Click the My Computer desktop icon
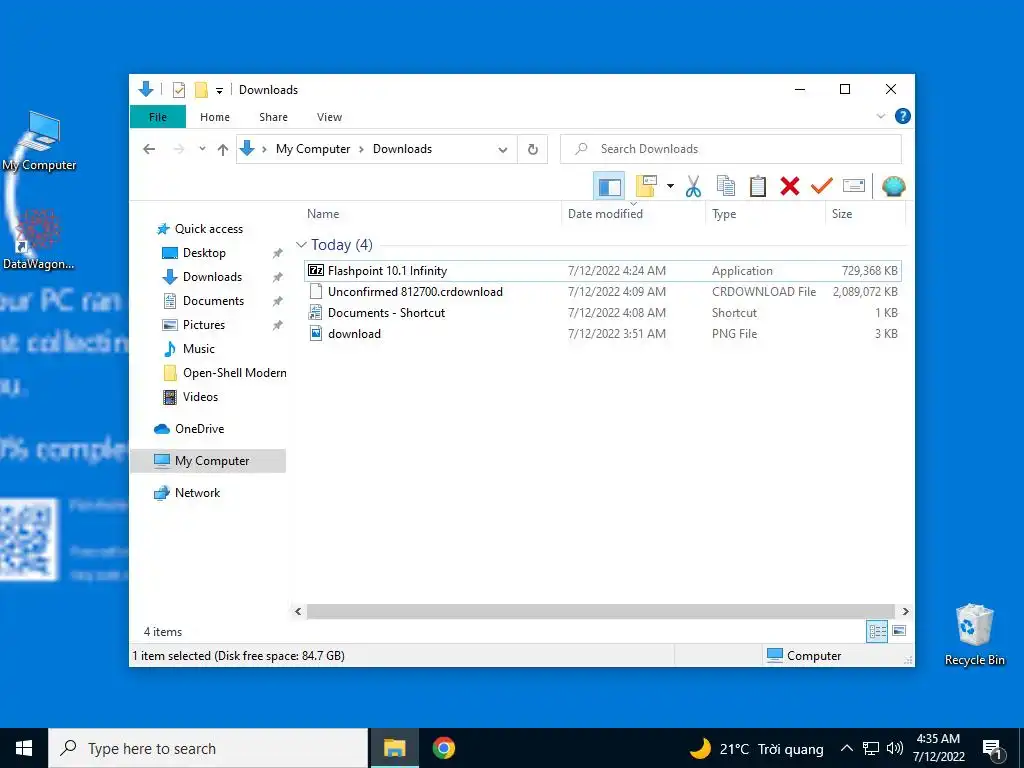Screen dimensions: 1024x768 (x=39, y=141)
